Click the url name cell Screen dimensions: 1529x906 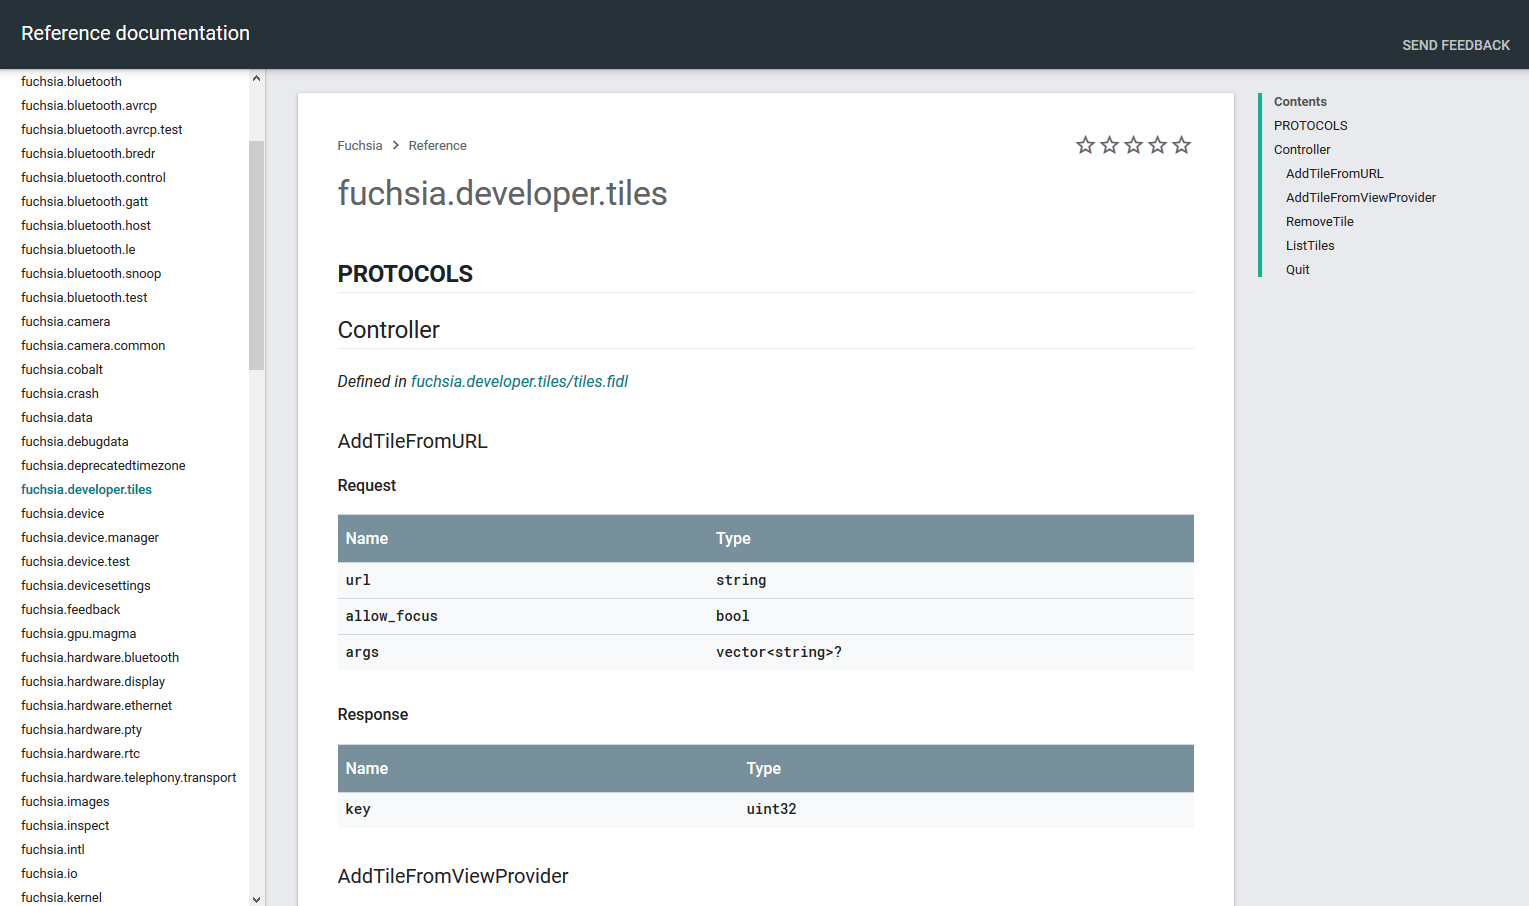523,580
